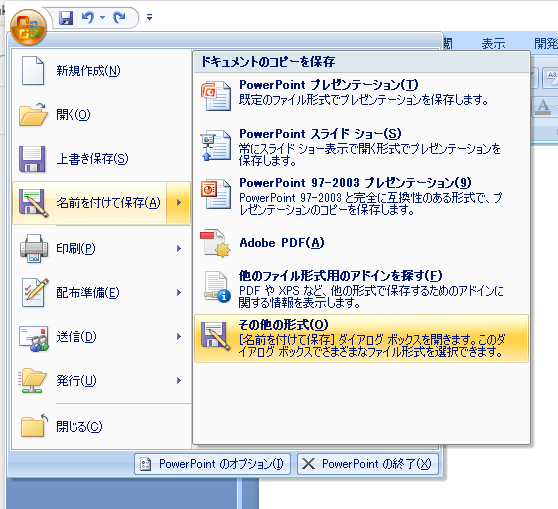This screenshot has width=558, height=509.
Task: Open the Undo history dropdown arrow
Action: pyautogui.click(x=102, y=17)
